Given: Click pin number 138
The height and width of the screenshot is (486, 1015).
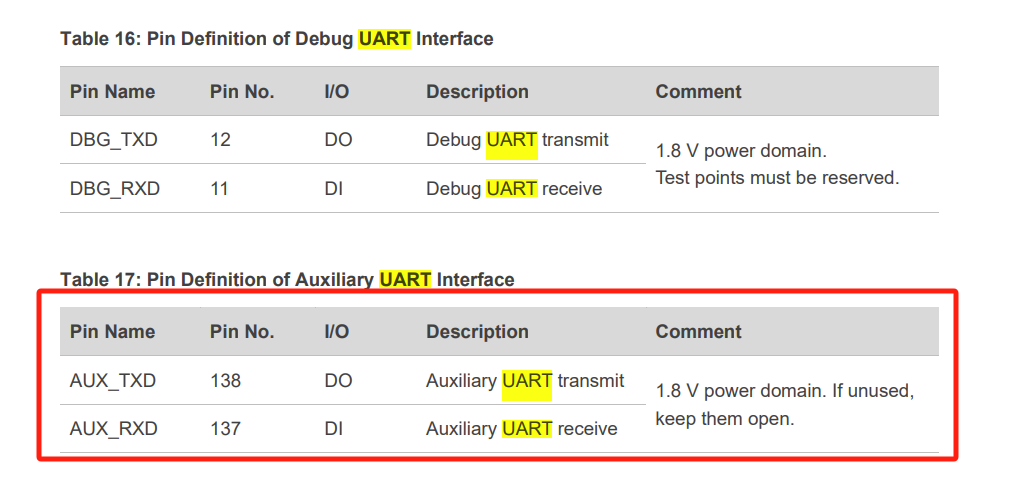Looking at the screenshot, I should pos(225,380).
